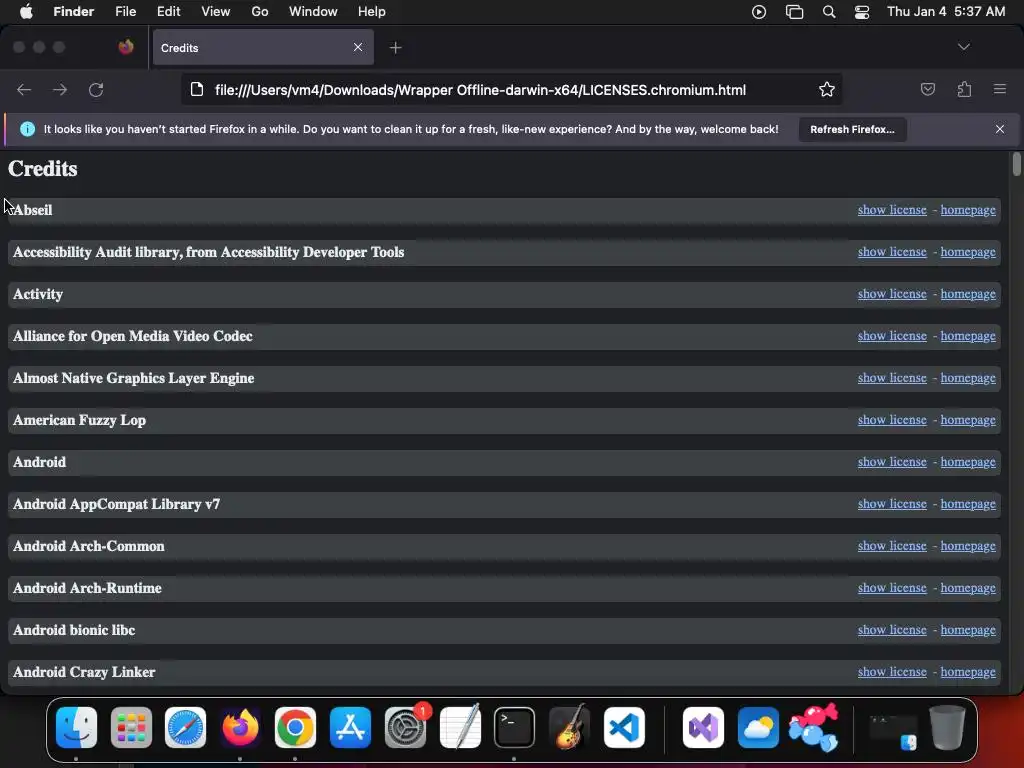Open the Weather app in the Dock
The image size is (1024, 768).
(x=758, y=728)
